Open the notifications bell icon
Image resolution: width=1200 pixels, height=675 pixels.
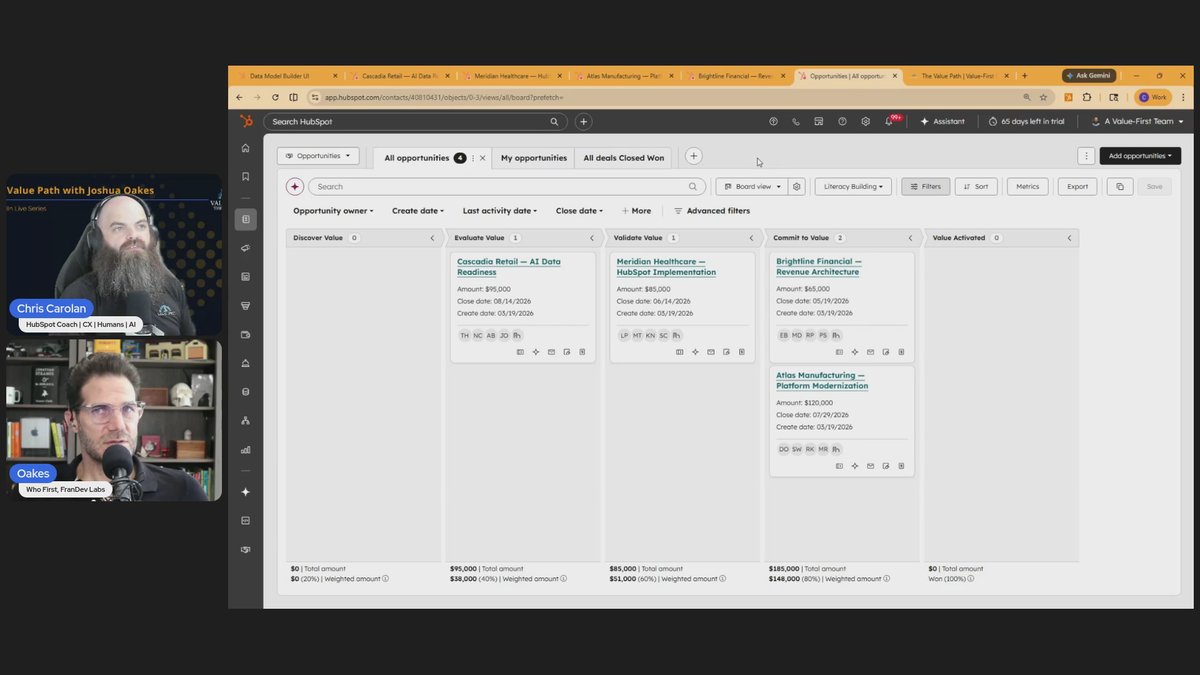888,121
